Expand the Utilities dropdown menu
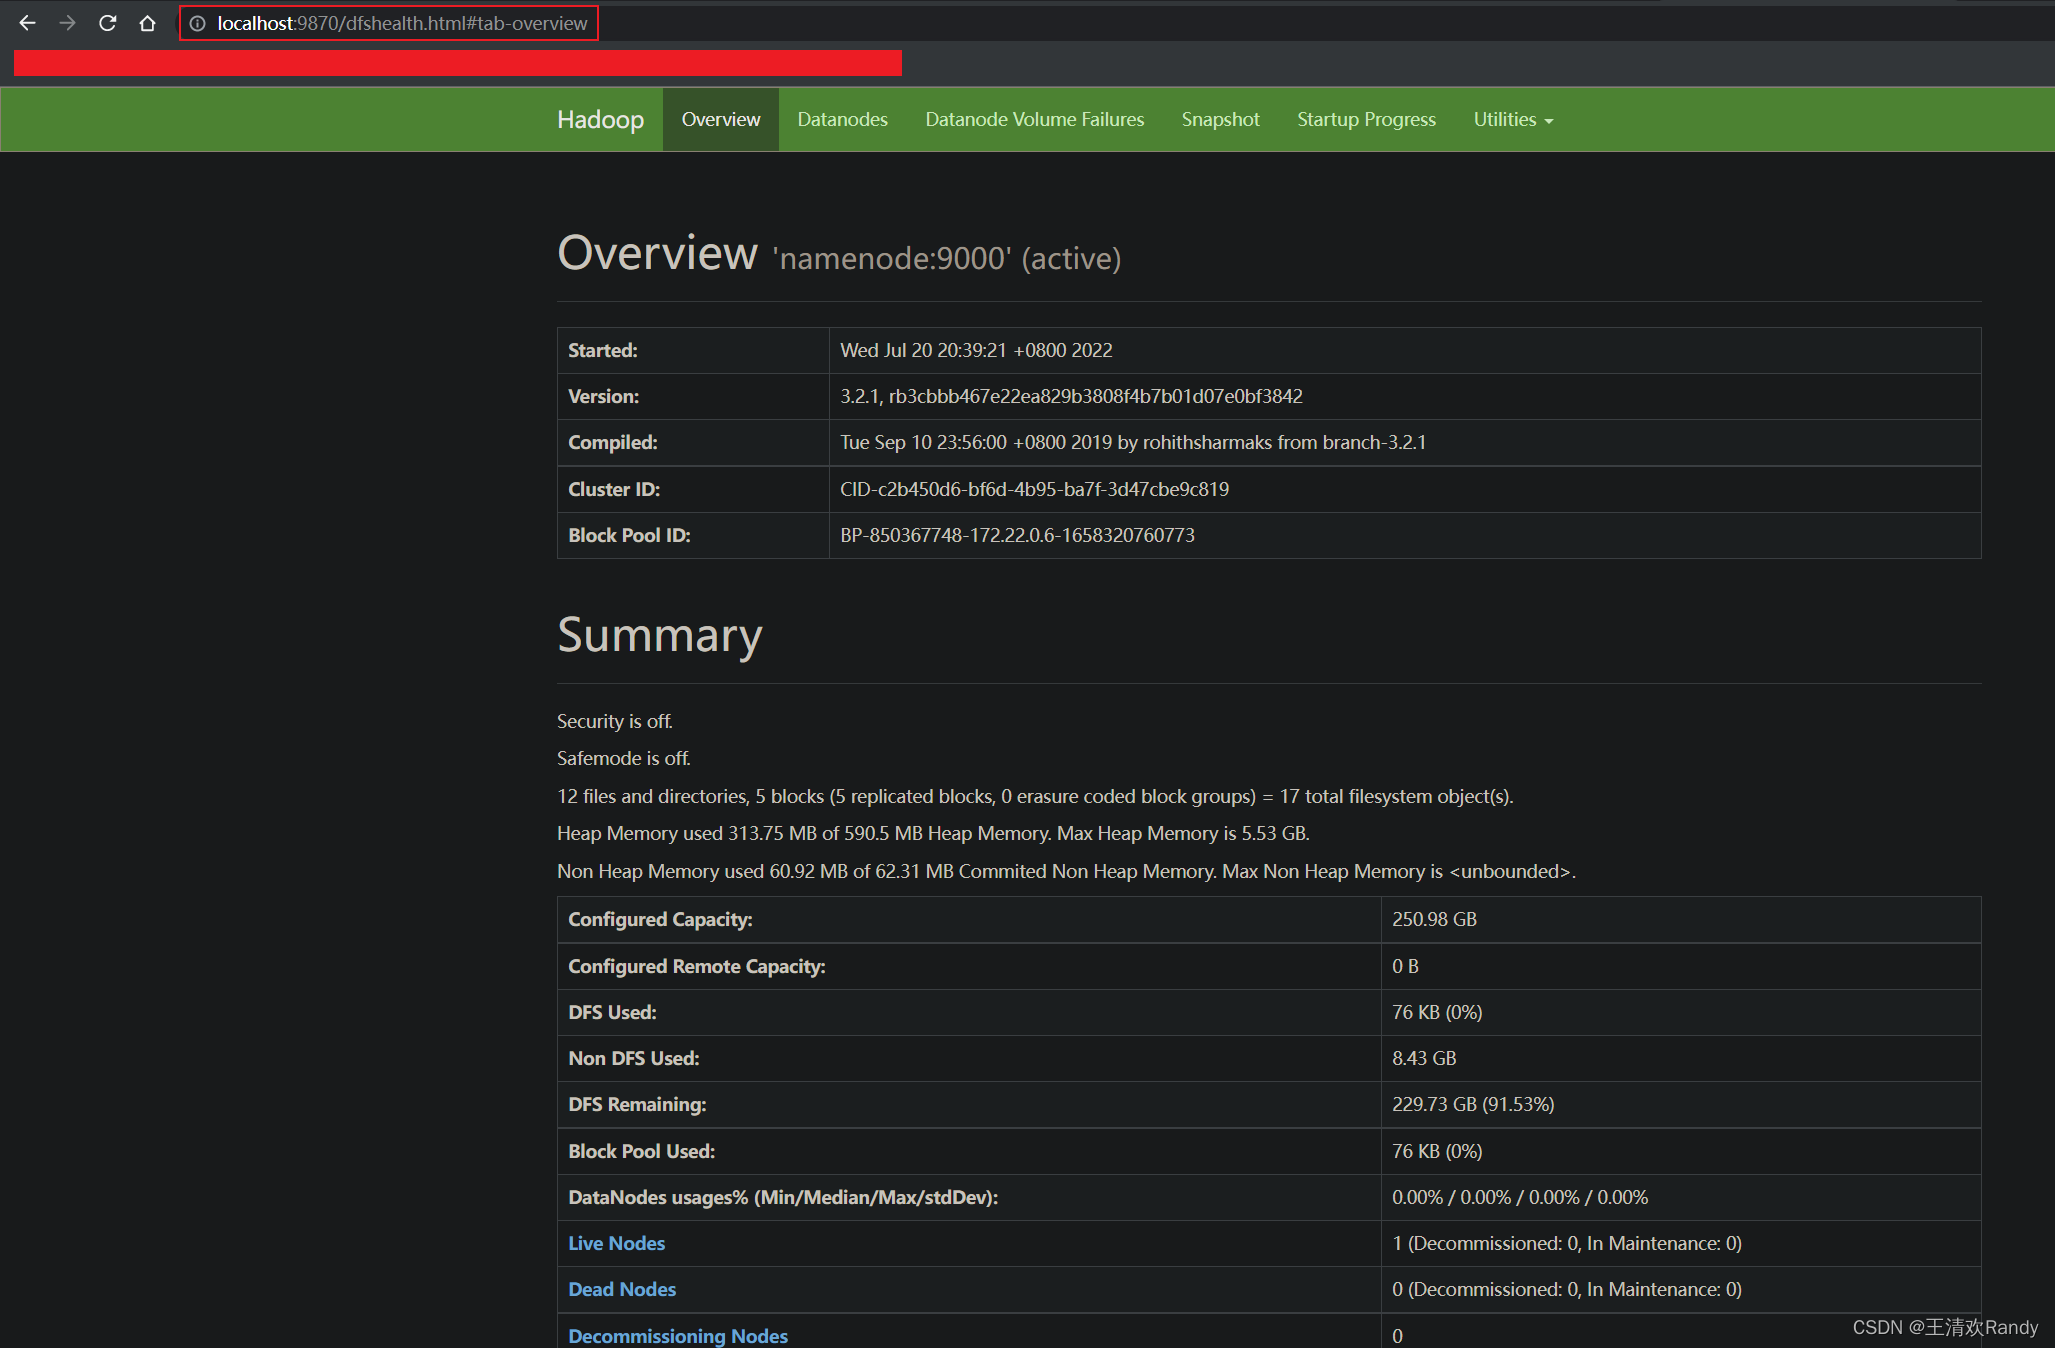 click(x=1513, y=119)
